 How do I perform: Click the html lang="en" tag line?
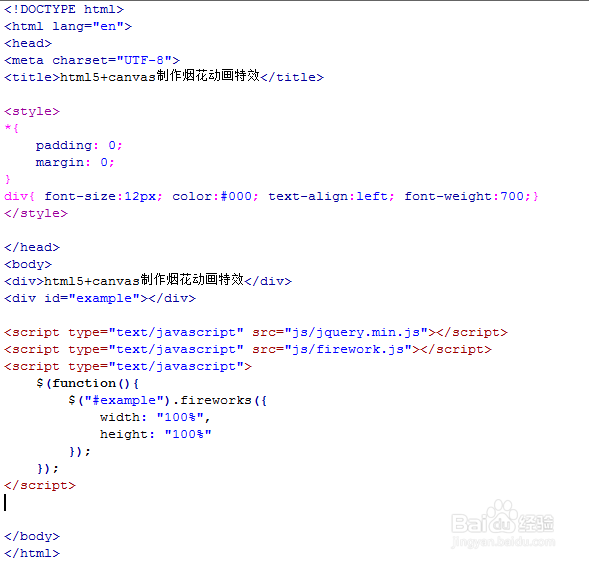pos(68,26)
